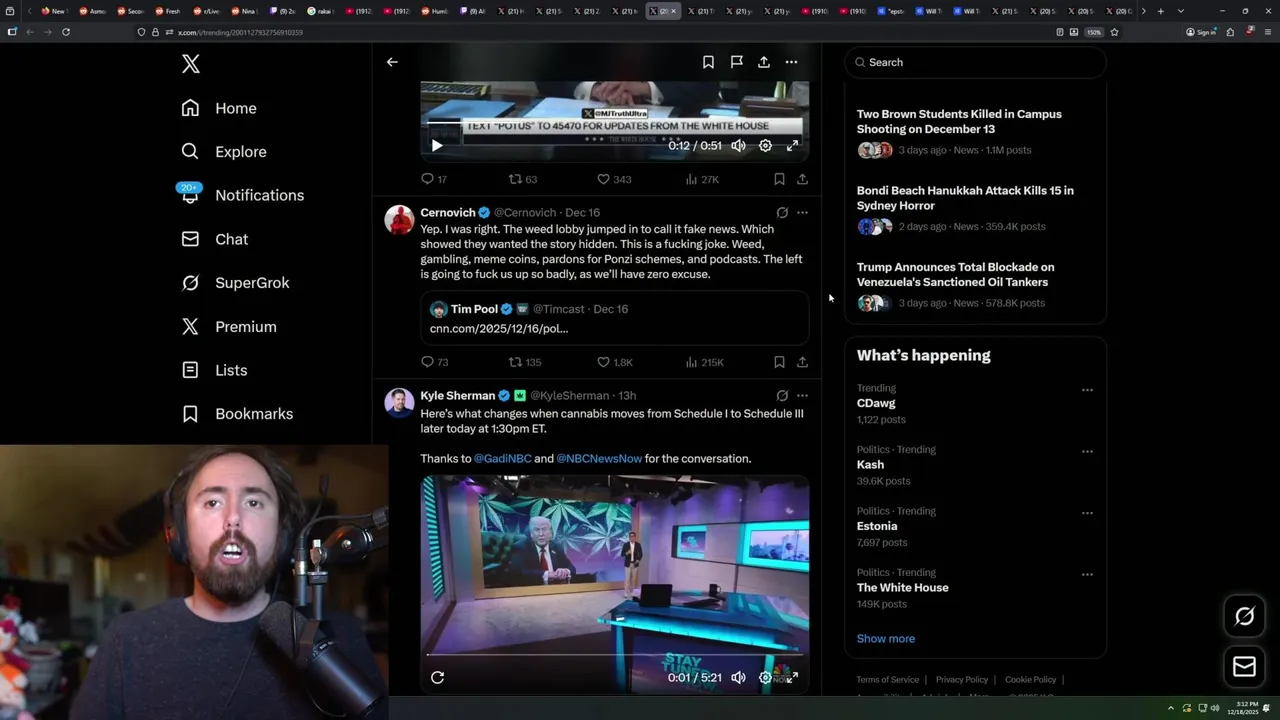Open Lists from the sidebar
1280x720 pixels.
pos(215,370)
